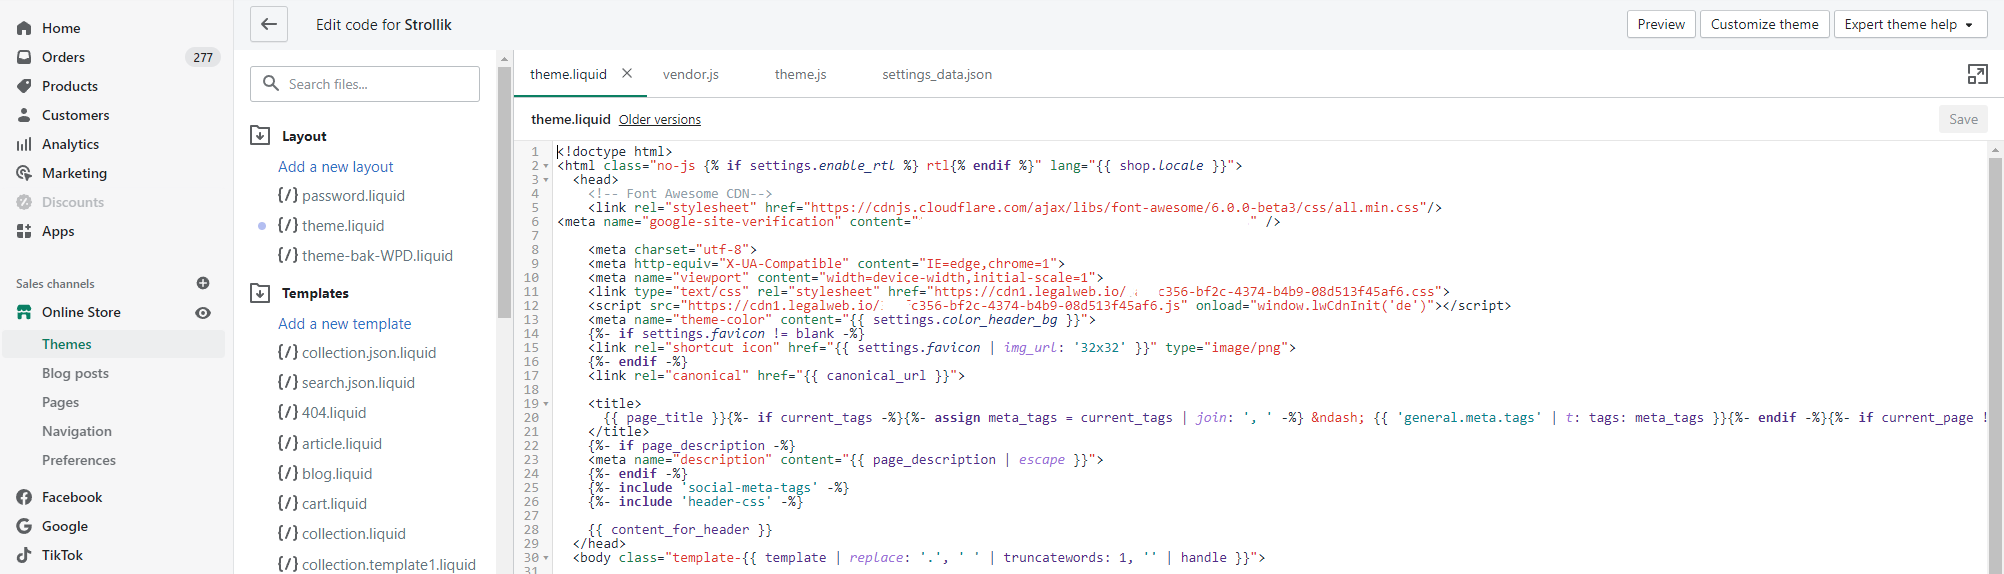
Task: Go back using the arrow button
Action: (x=269, y=24)
